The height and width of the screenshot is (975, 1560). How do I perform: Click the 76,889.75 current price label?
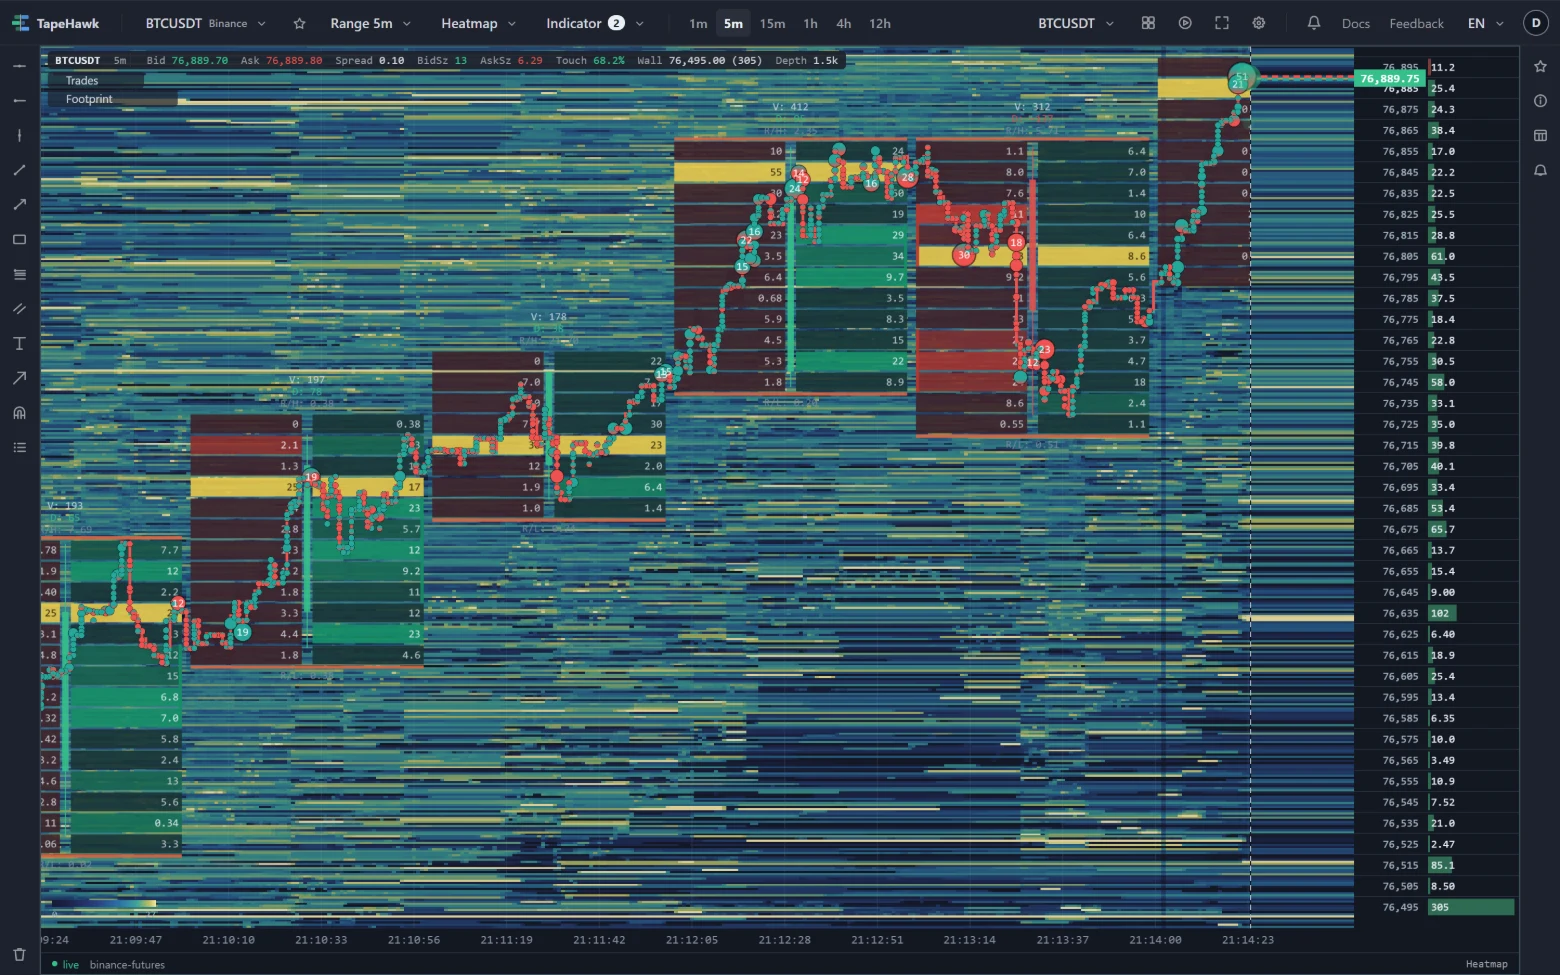click(x=1390, y=78)
